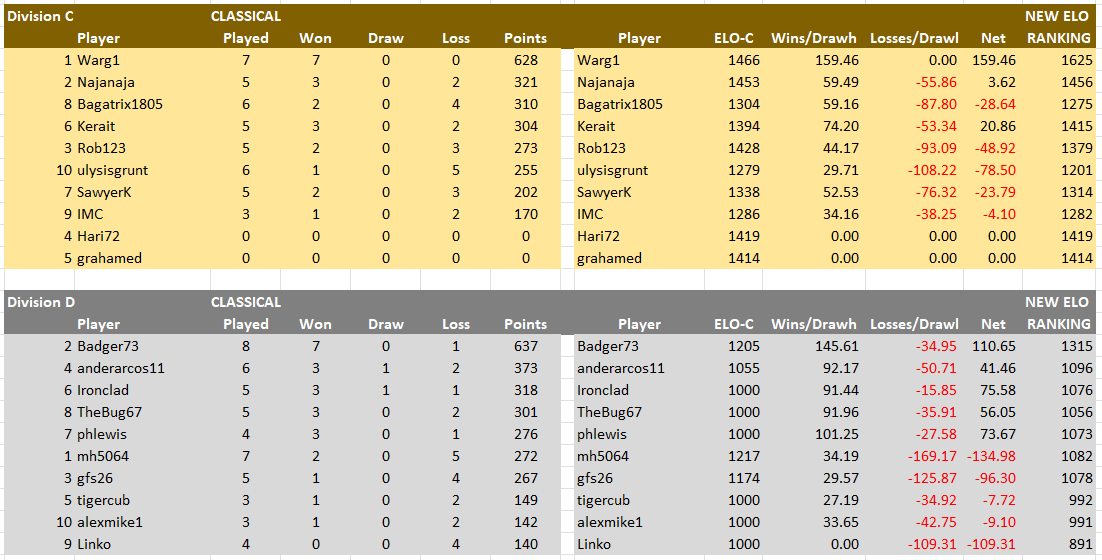This screenshot has width=1102, height=560.
Task: Select the NEW ELO header in the Division D table
Action: pyautogui.click(x=1057, y=302)
